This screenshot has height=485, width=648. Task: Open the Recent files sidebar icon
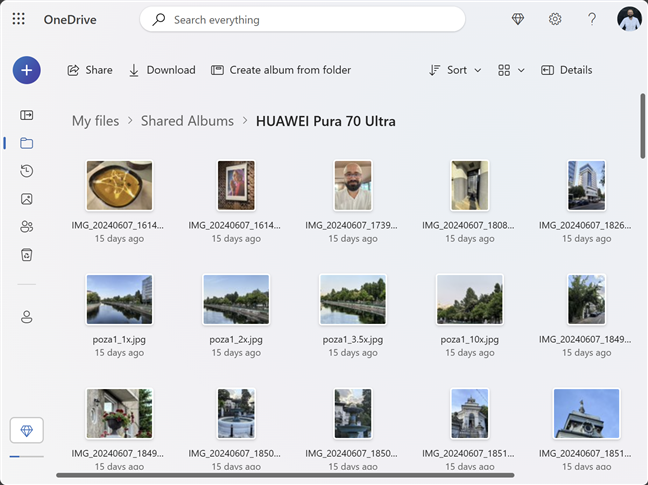27,171
